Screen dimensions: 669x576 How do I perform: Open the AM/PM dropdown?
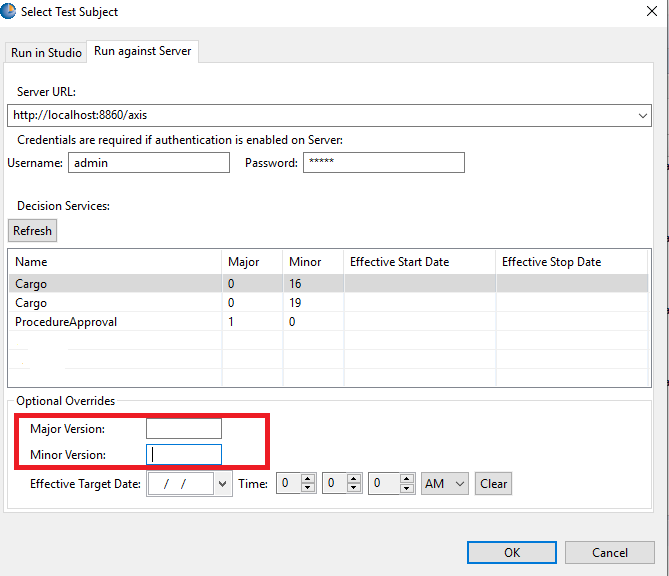pos(445,484)
